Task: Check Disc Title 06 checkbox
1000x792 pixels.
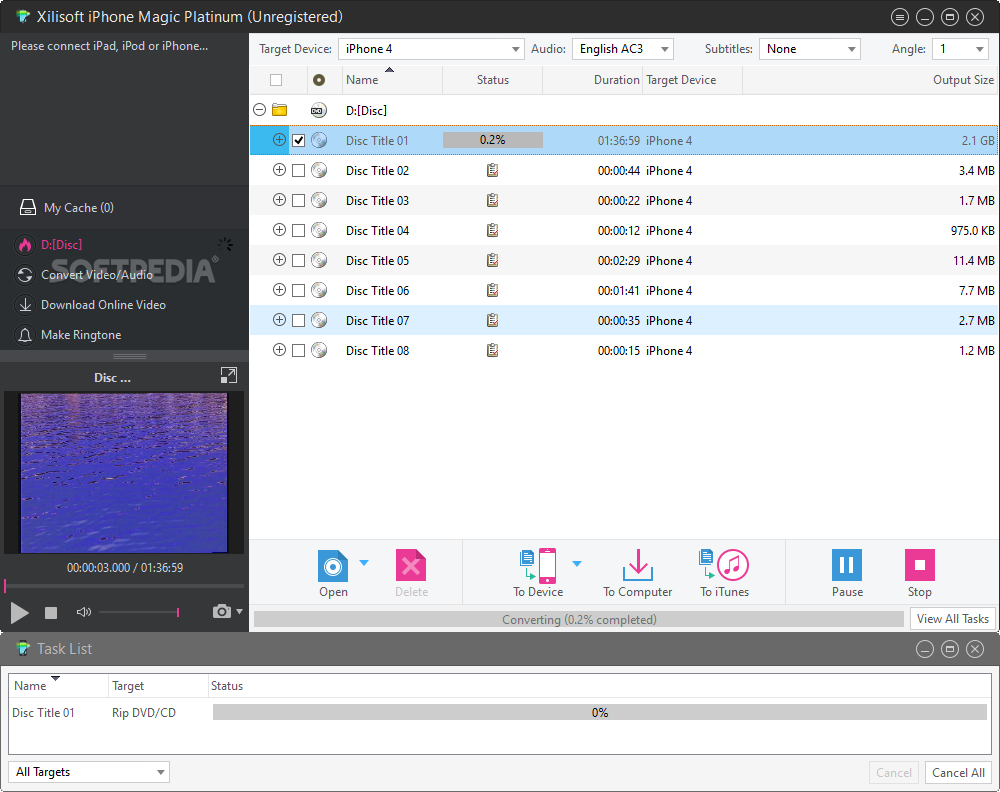Action: point(298,290)
